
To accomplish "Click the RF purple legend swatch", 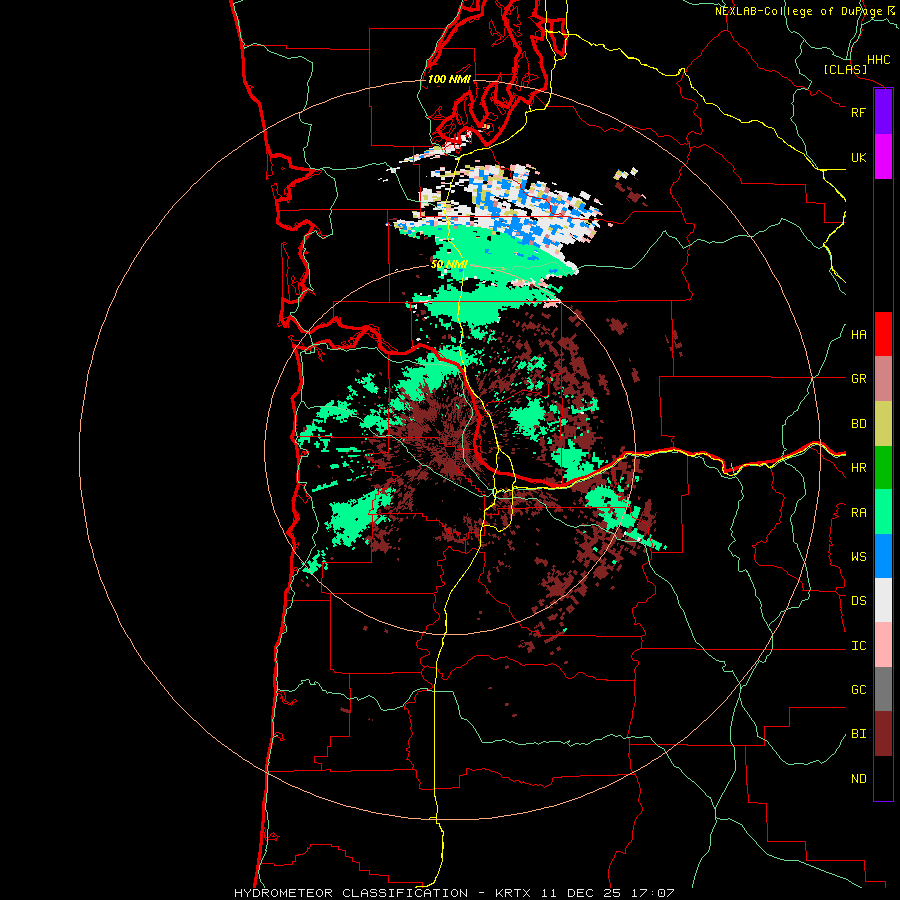I will tap(883, 112).
